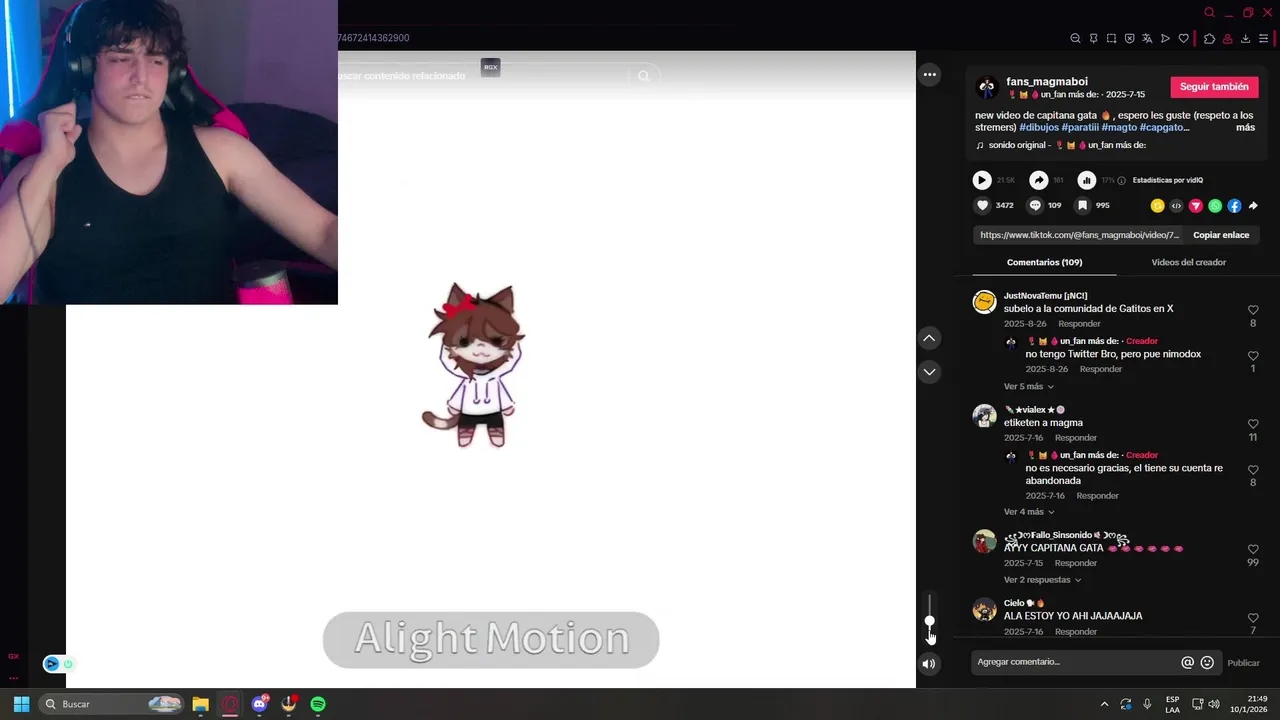Screen dimensions: 1280x720
Task: Show hidden system tray icons chevron
Action: (1104, 704)
